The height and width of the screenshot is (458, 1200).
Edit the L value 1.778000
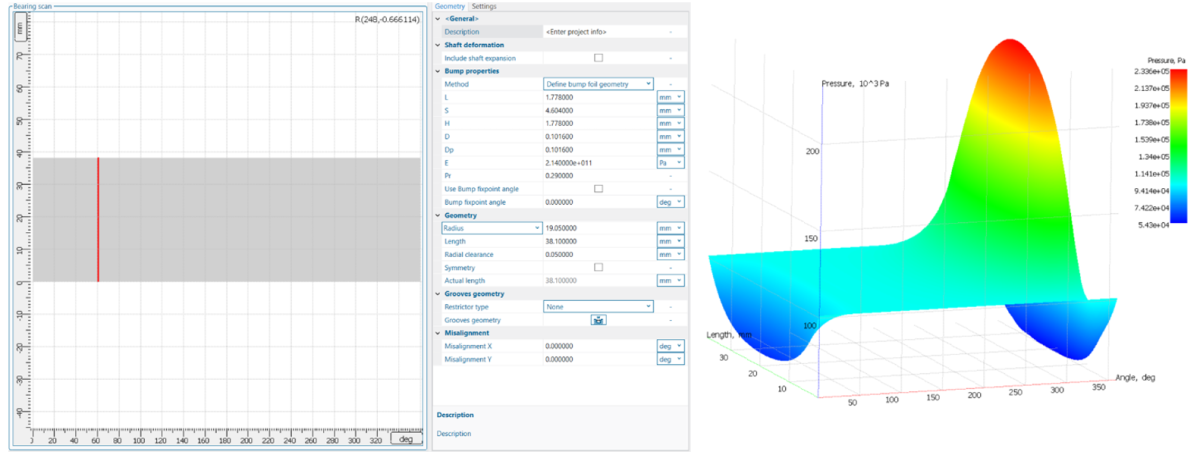(x=598, y=97)
